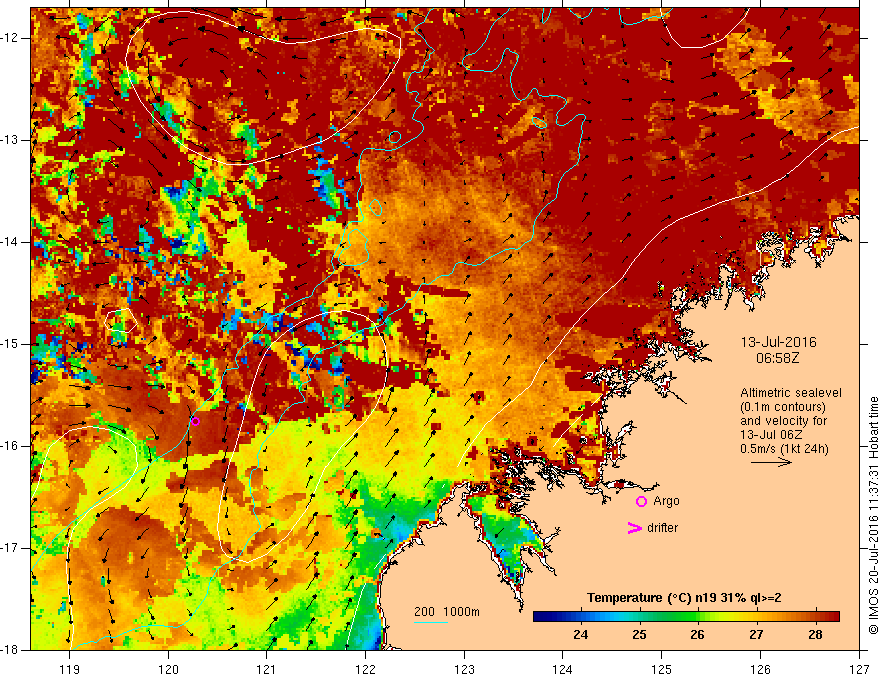Click the color bar value '26'
This screenshot has height=680, width=880.
pyautogui.click(x=698, y=635)
